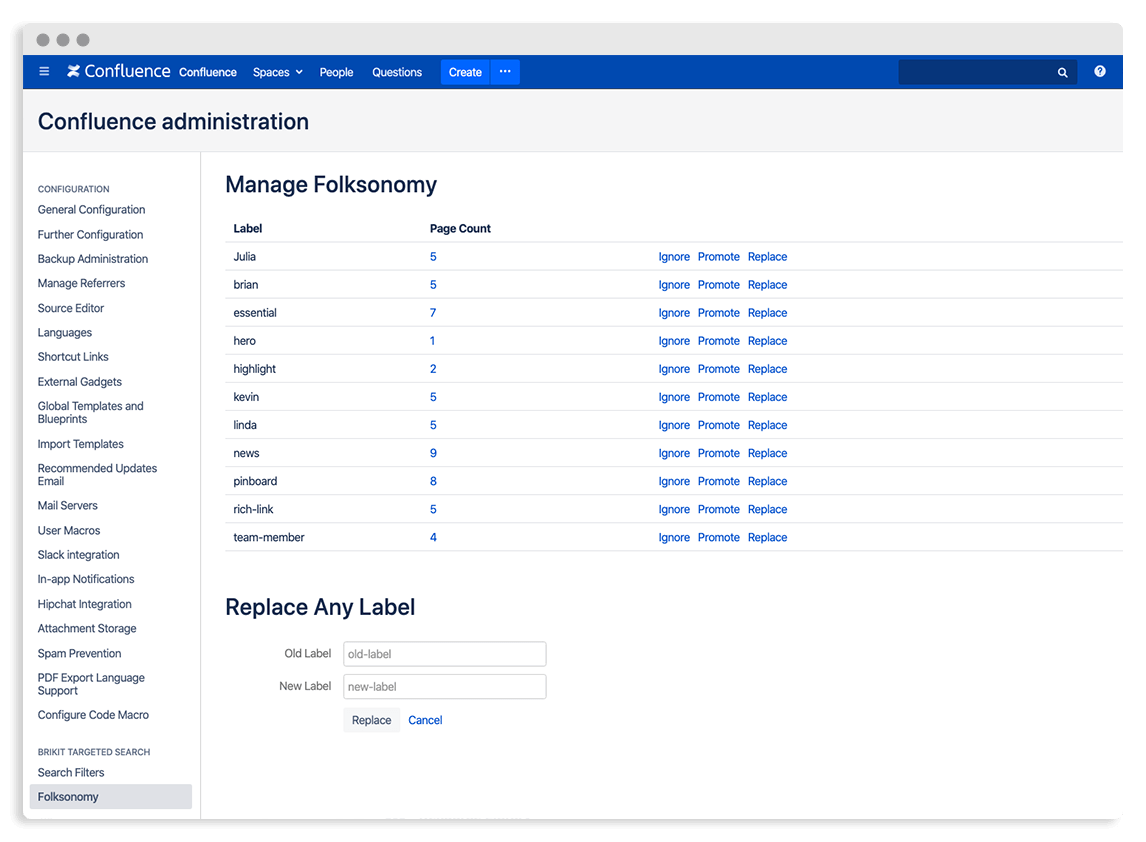Open Recommended Updates Email settings
This screenshot has height=842, width=1146.
click(97, 475)
